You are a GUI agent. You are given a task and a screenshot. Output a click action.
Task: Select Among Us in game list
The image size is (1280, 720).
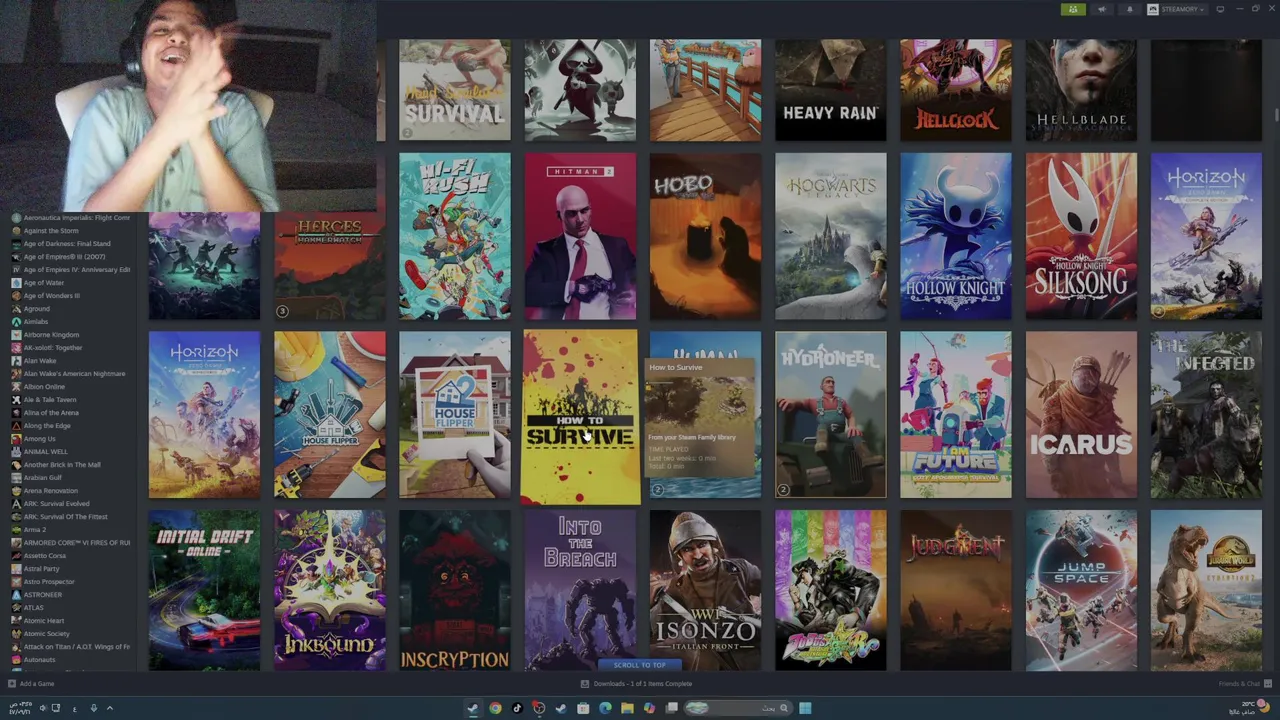point(39,439)
